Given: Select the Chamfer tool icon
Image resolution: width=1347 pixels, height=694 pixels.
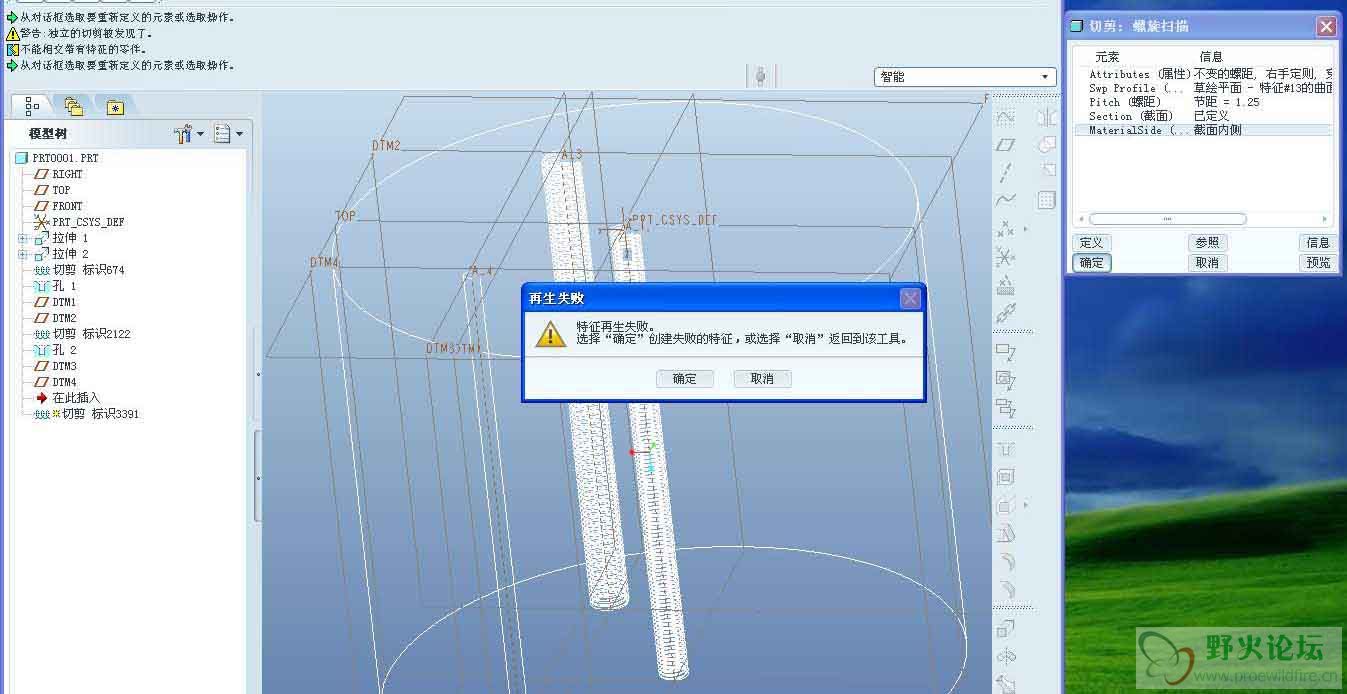Looking at the screenshot, I should pyautogui.click(x=1006, y=589).
